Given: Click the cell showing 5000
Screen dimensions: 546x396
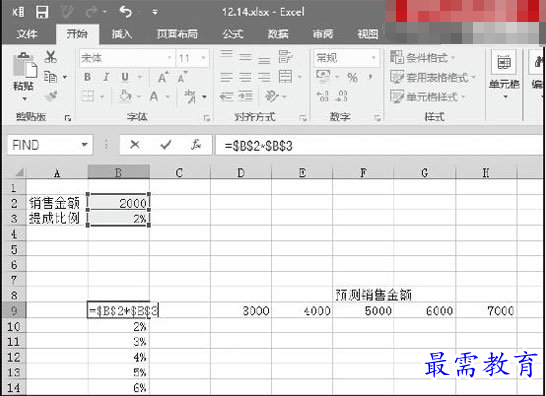Looking at the screenshot, I should (363, 310).
